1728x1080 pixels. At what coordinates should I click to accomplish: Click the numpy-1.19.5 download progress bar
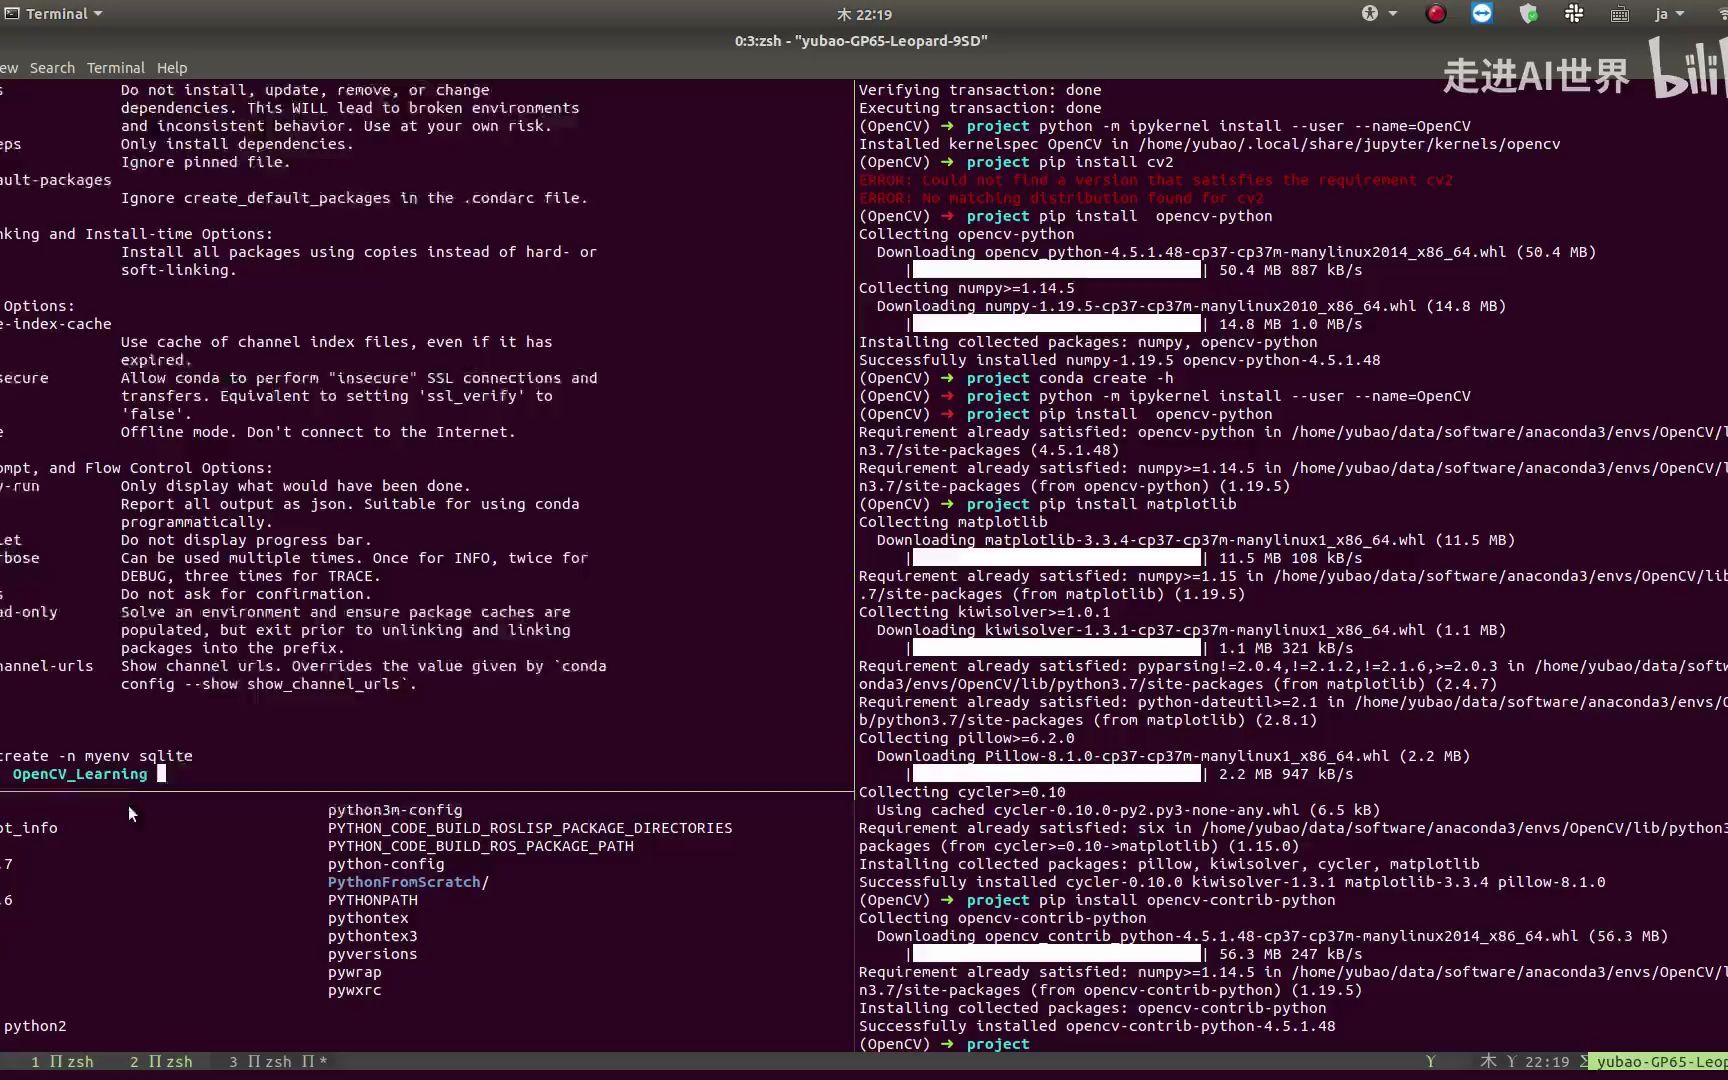click(x=1057, y=324)
